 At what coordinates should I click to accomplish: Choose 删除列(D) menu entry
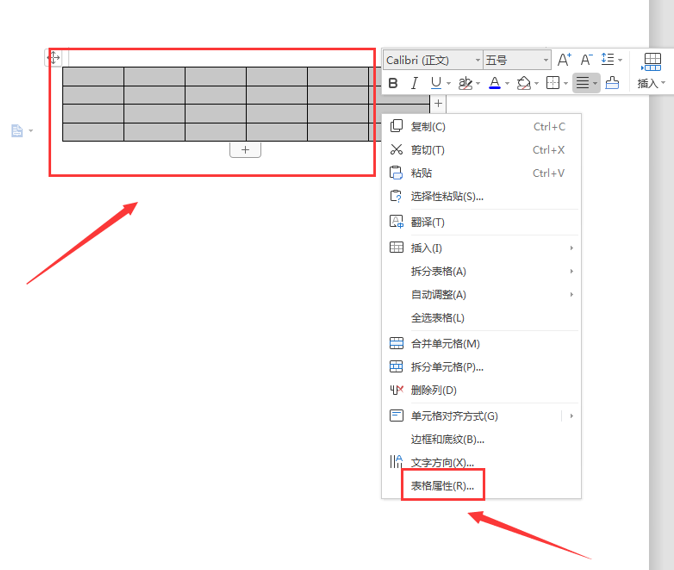[x=481, y=390]
